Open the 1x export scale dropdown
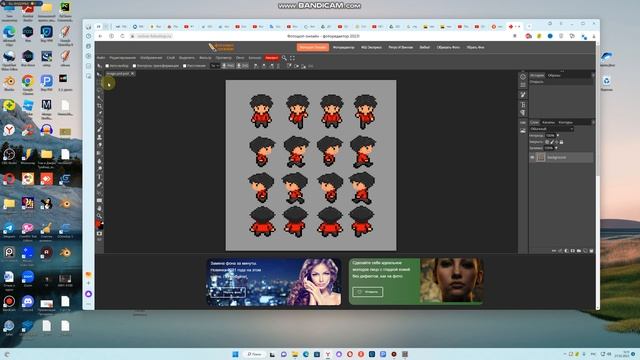640x360 pixels. pos(215,66)
